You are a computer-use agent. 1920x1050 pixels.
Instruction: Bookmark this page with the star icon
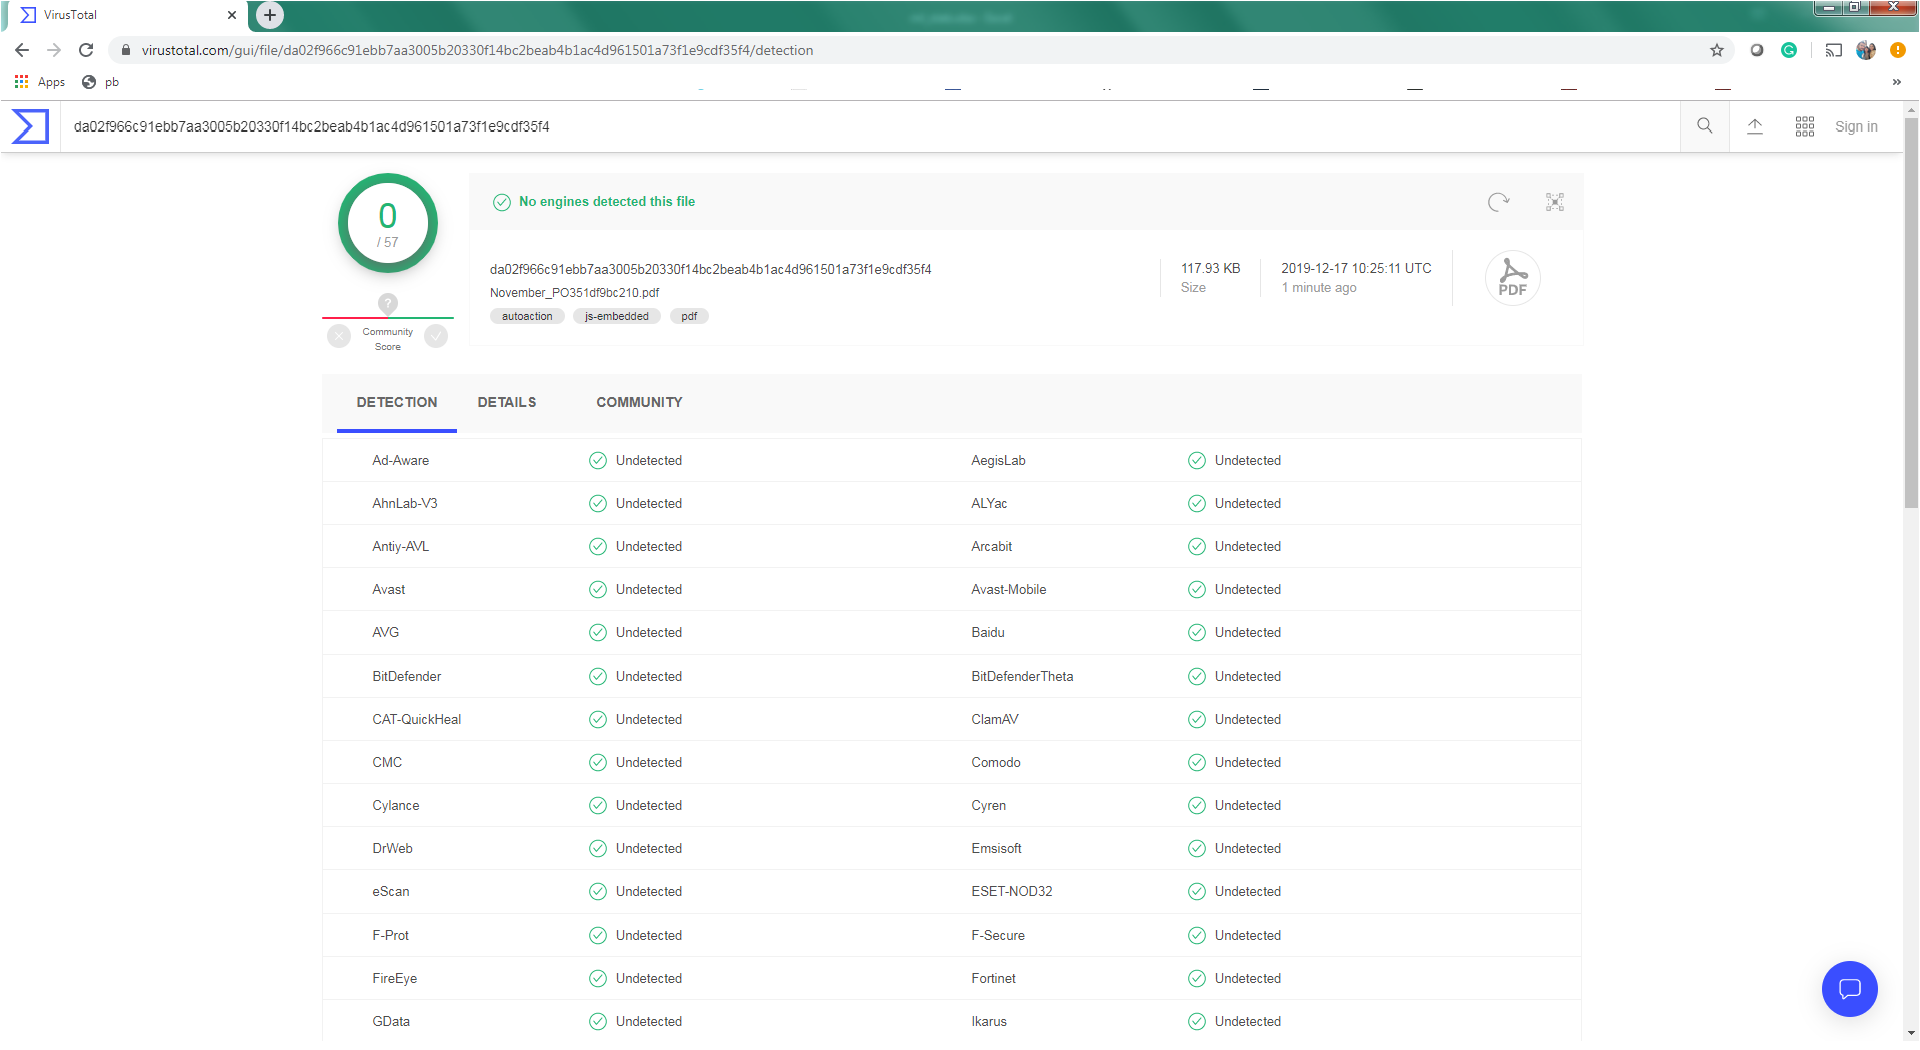tap(1717, 50)
